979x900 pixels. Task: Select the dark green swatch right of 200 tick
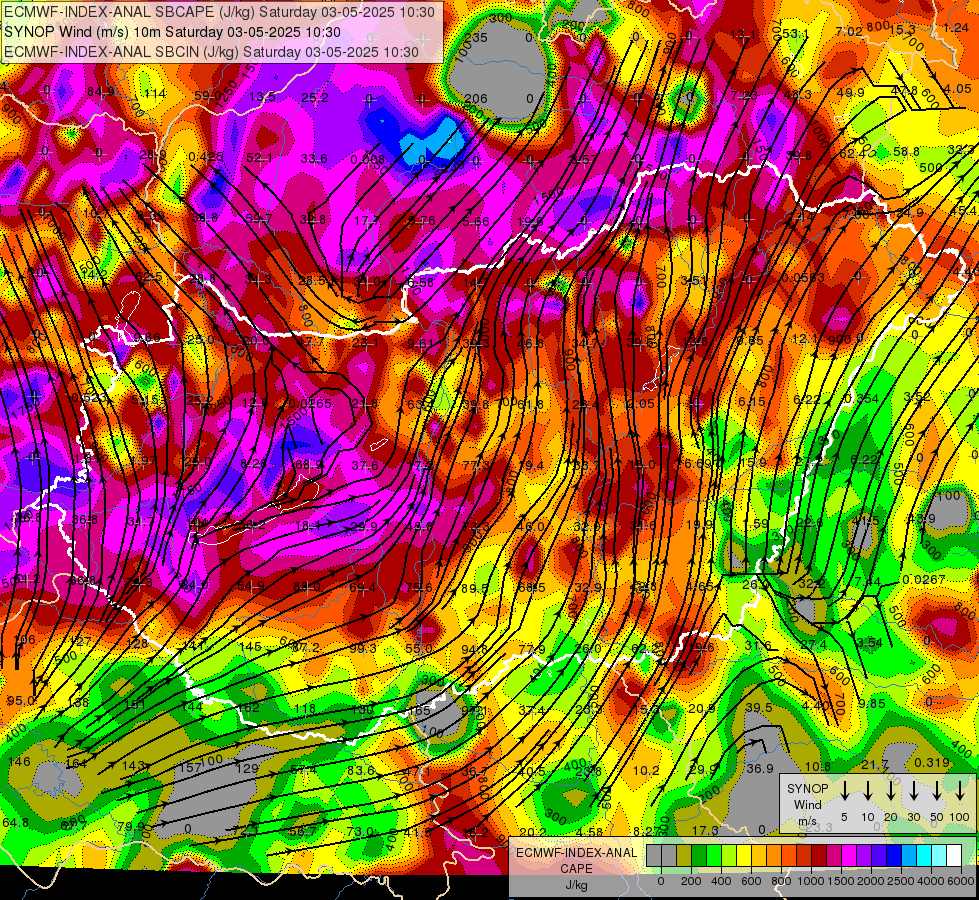tap(699, 855)
